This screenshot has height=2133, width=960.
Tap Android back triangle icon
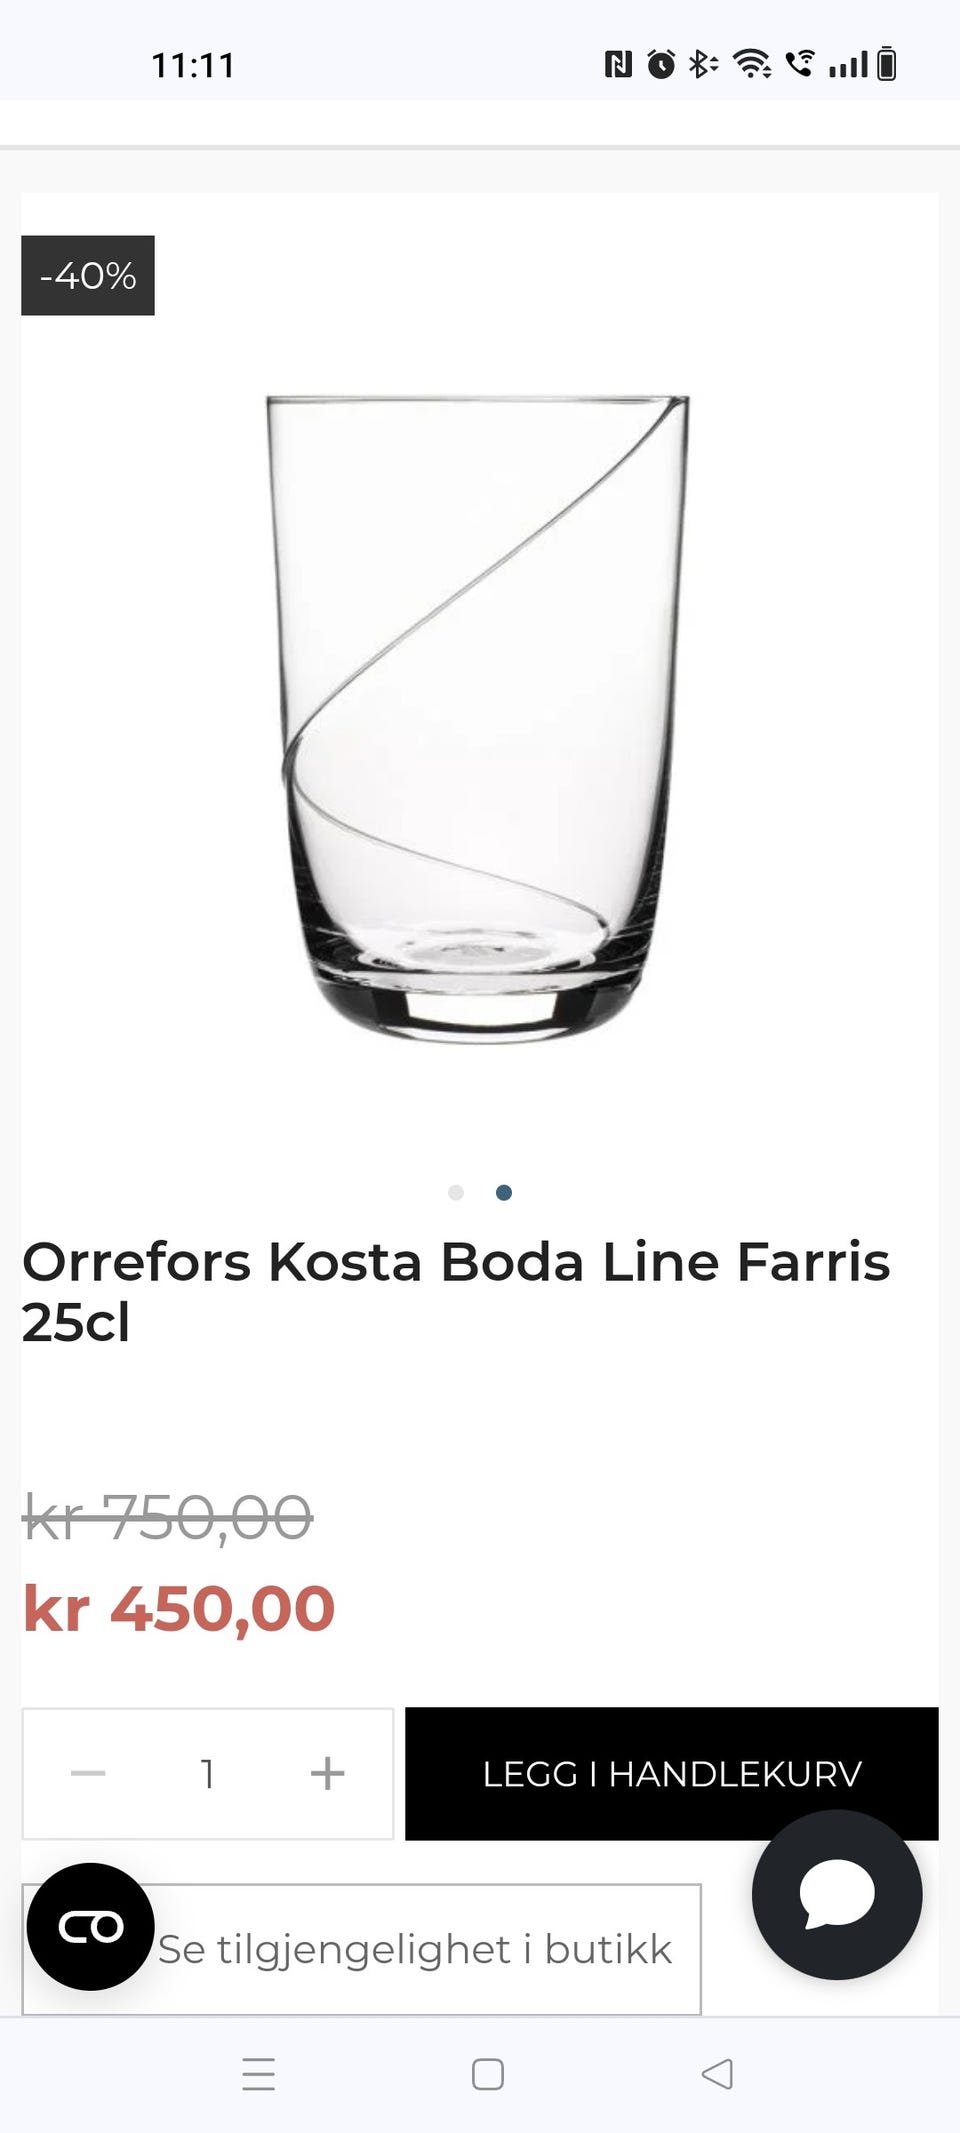(x=717, y=2074)
